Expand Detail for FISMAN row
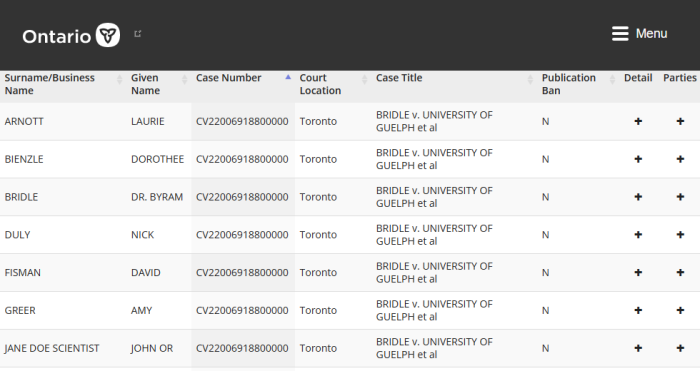700x371 pixels. coord(638,272)
